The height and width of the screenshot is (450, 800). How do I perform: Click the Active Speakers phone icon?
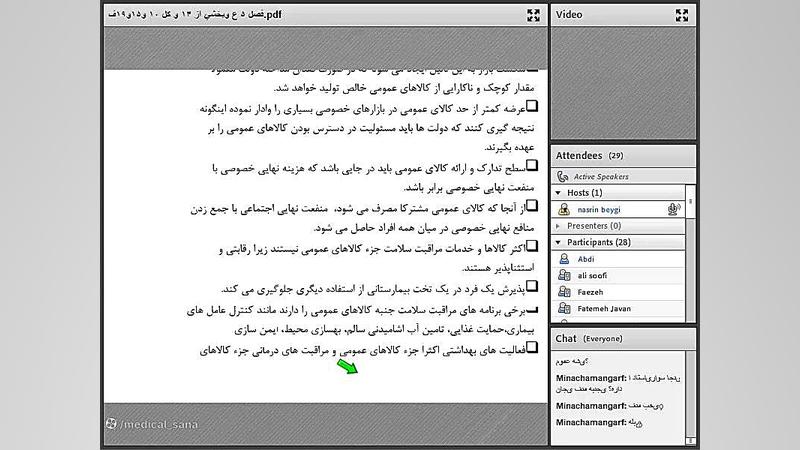click(x=563, y=177)
